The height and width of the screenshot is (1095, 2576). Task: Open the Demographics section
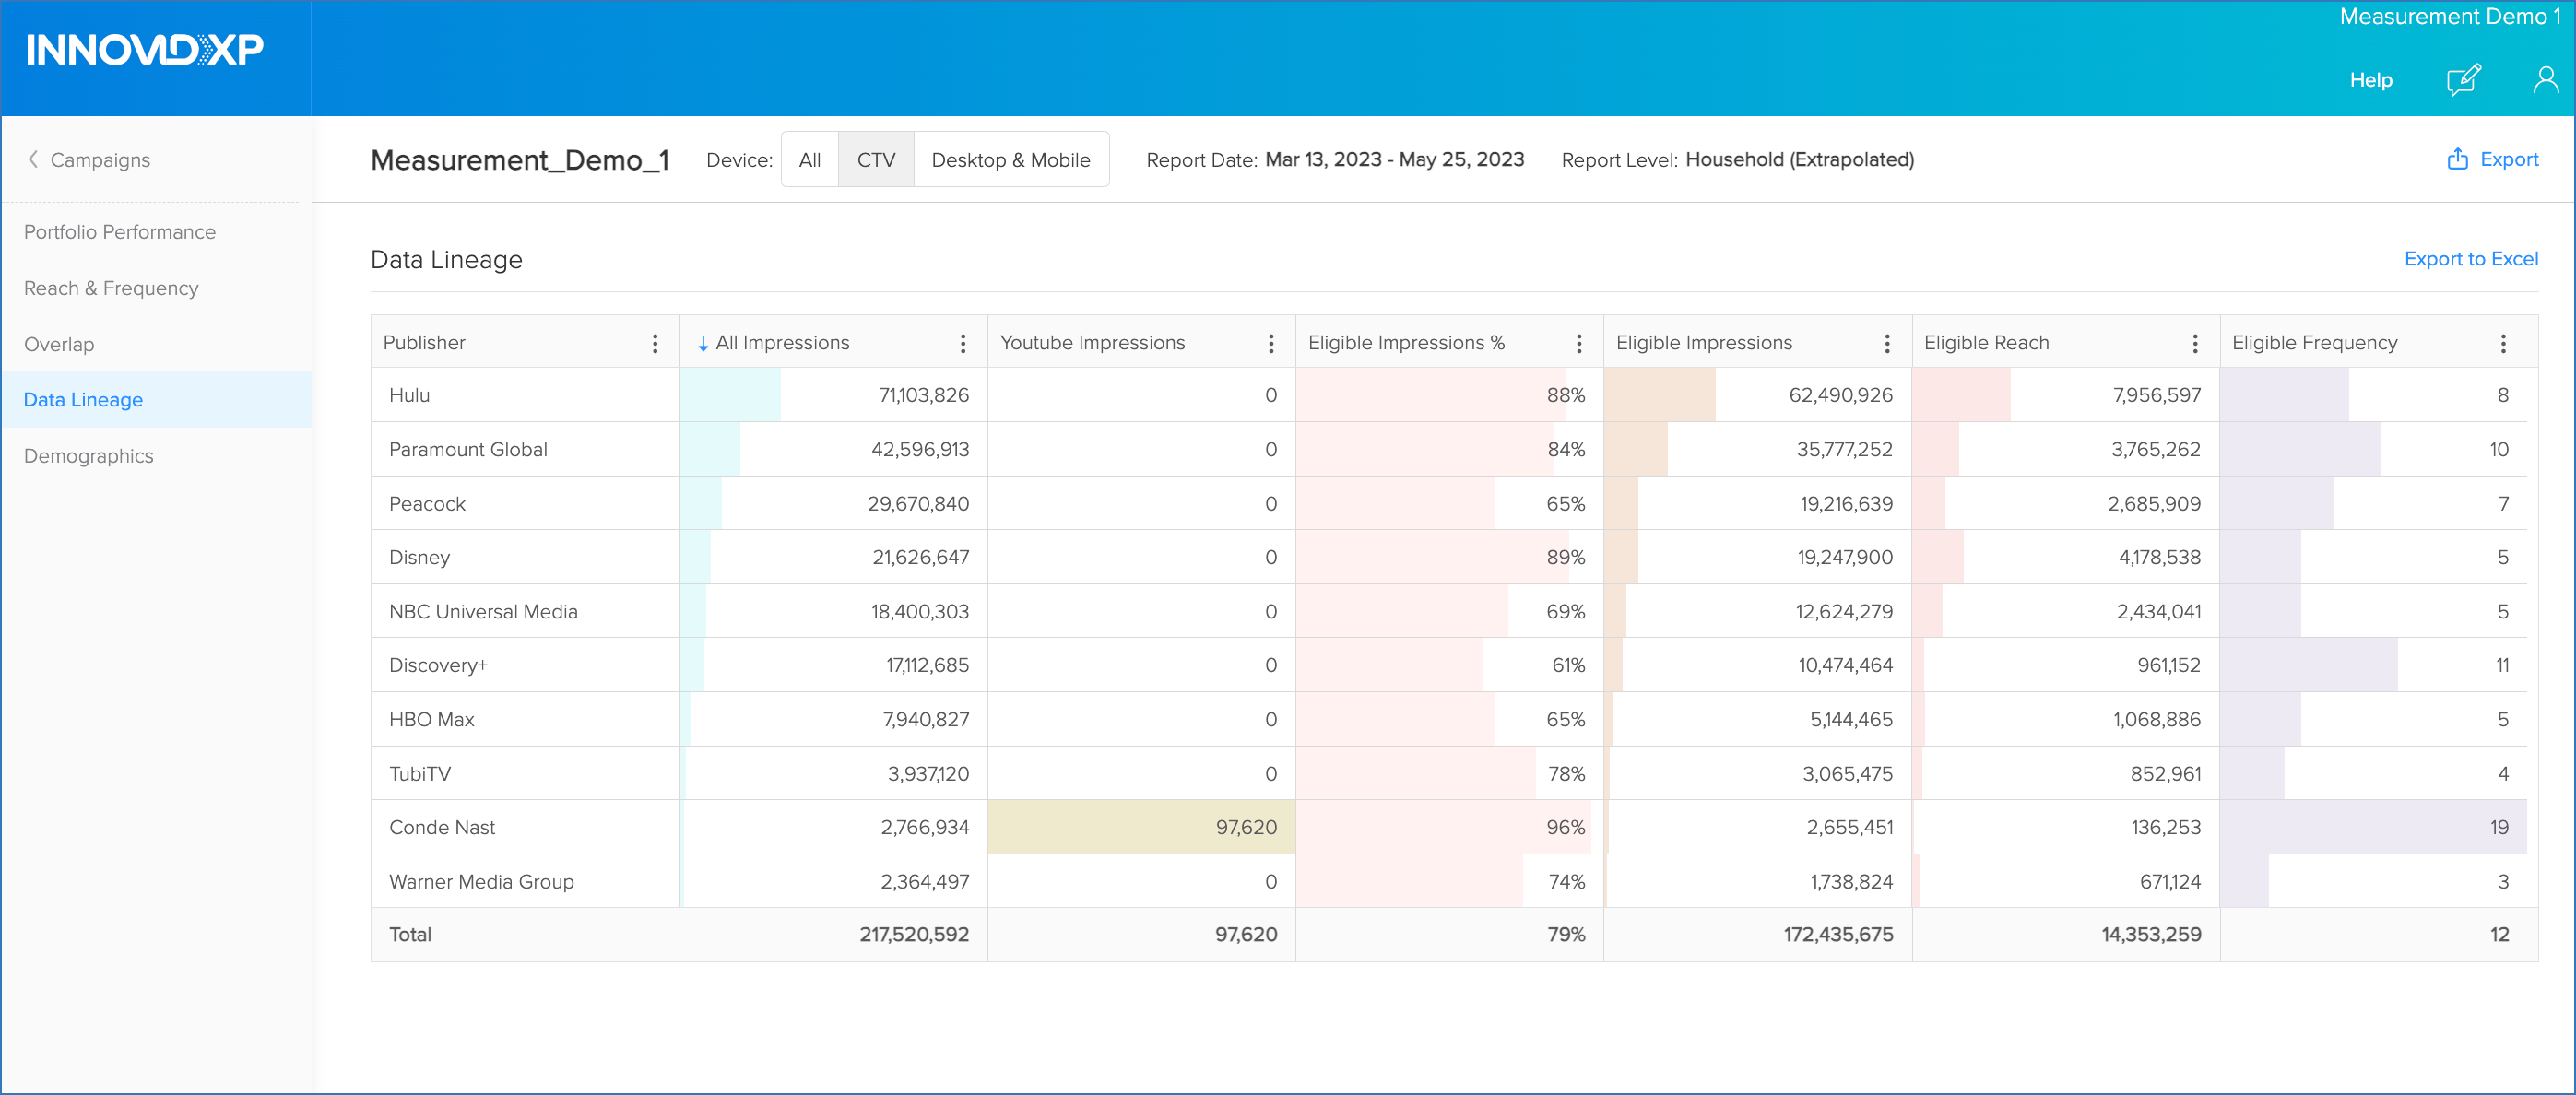pos(88,455)
